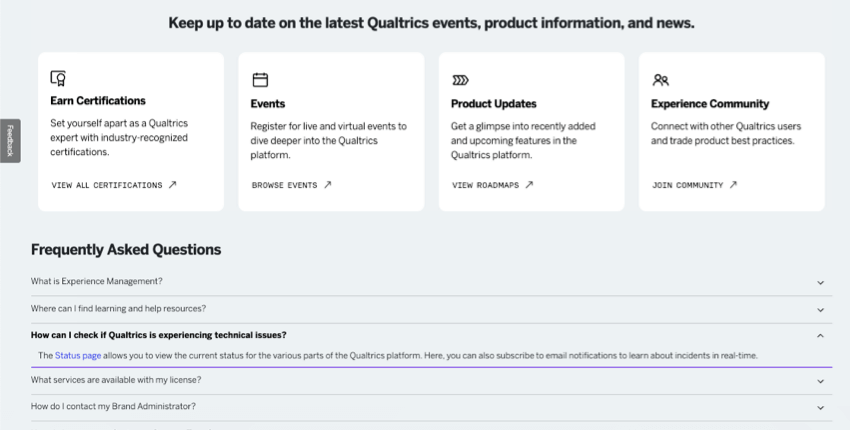The height and width of the screenshot is (430, 850).
Task: Click arrow icon beside View Roadmaps
Action: 530,185
